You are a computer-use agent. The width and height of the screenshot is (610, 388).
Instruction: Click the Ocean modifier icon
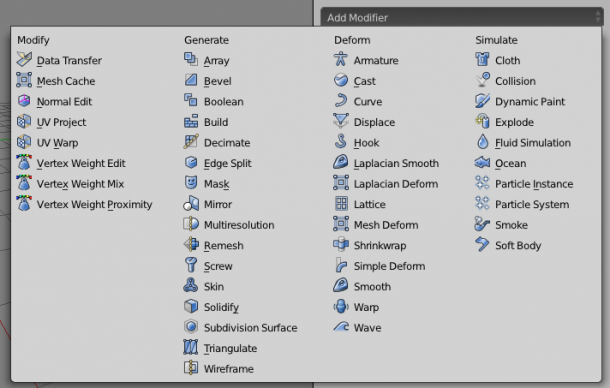482,163
